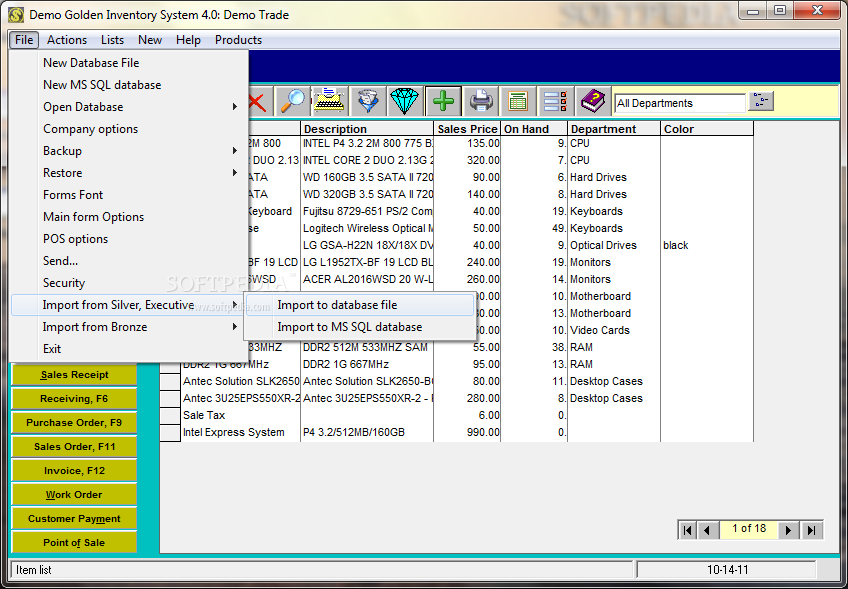The image size is (848, 589).
Task: Jump to last record with pager arrow
Action: [811, 530]
